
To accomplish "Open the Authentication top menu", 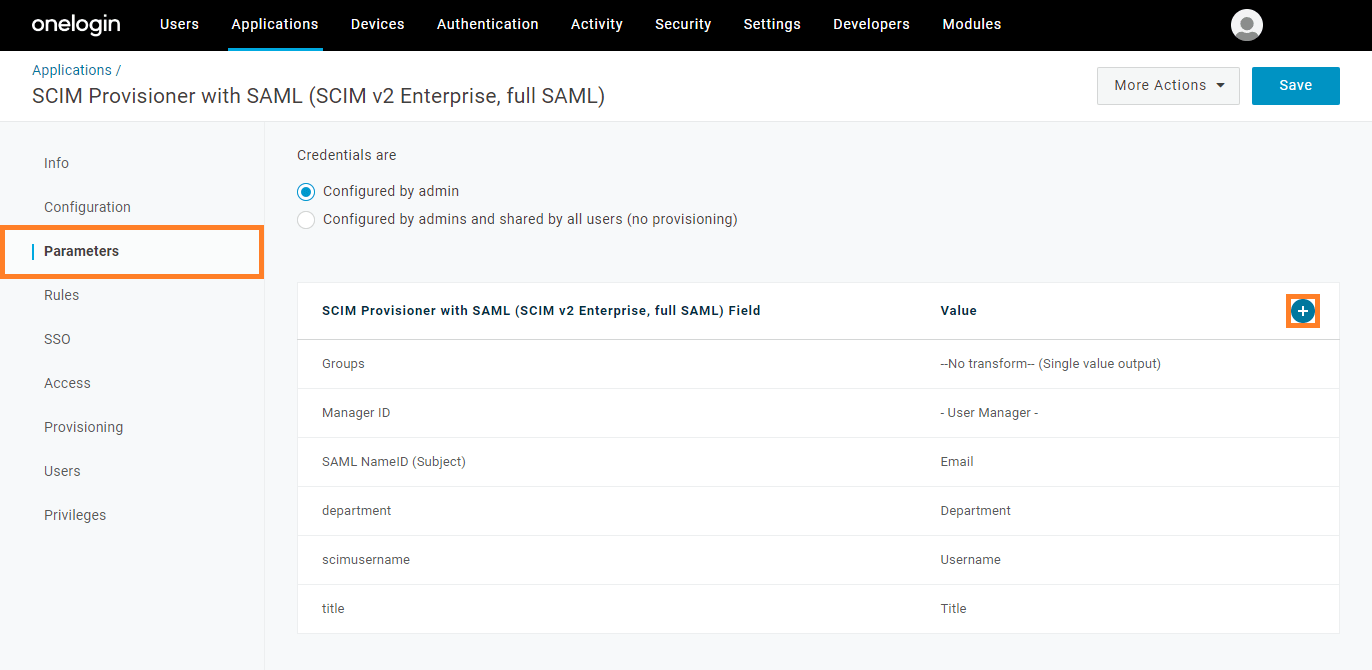I will (x=488, y=24).
